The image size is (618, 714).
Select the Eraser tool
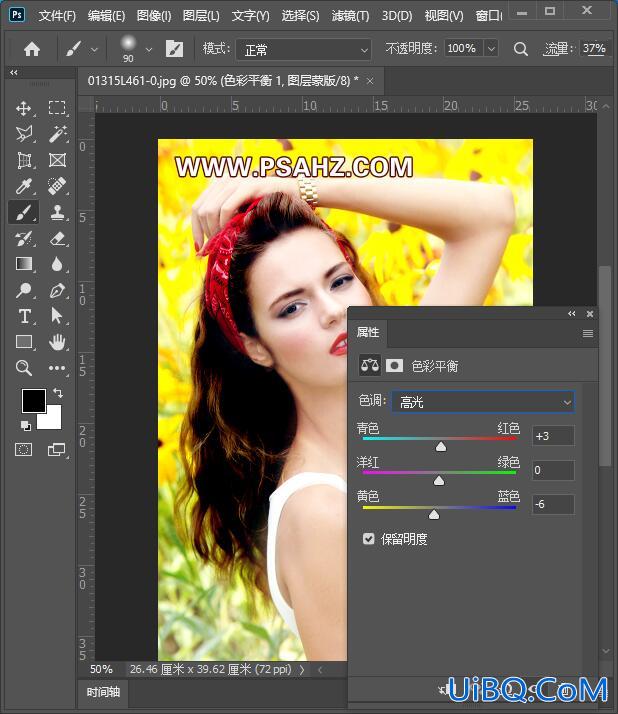pyautogui.click(x=57, y=238)
